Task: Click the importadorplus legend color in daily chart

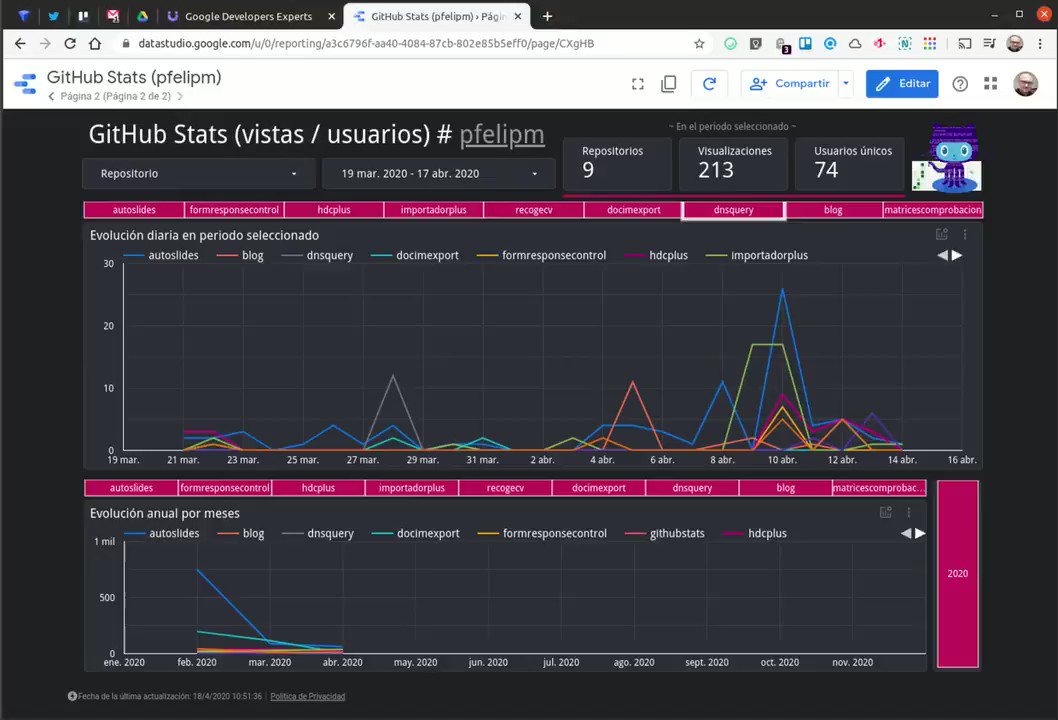Action: click(x=717, y=256)
